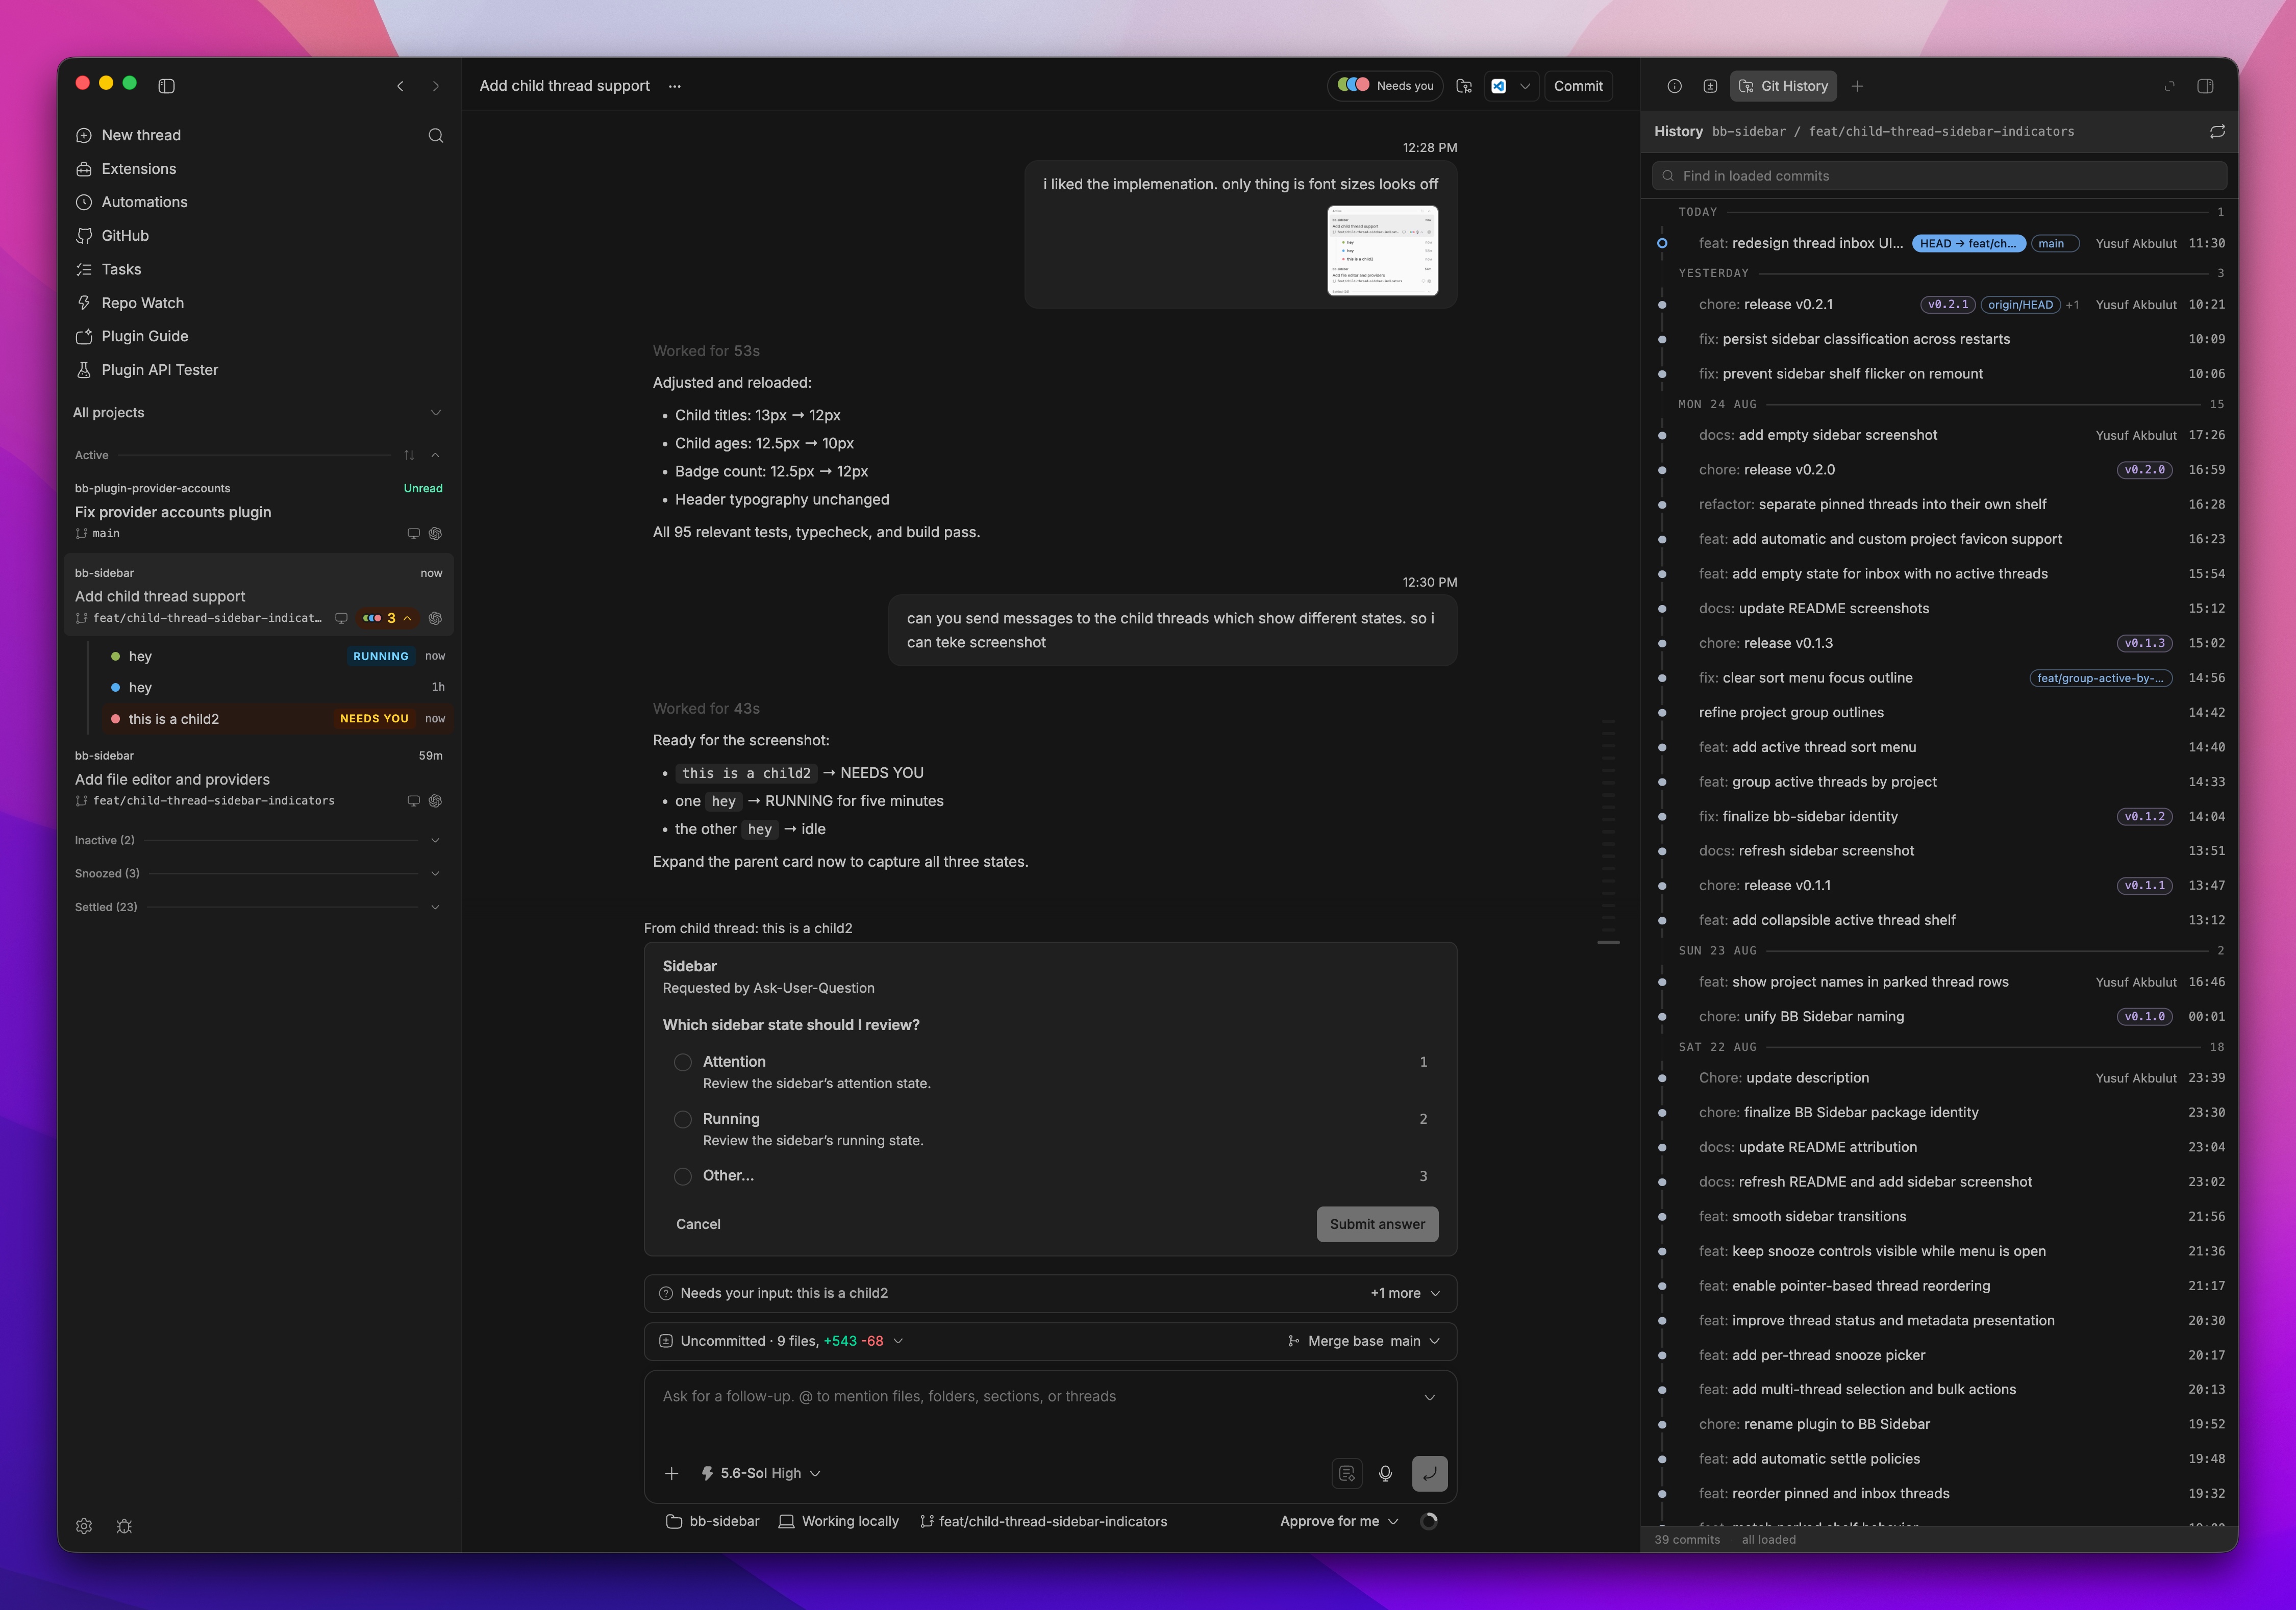The width and height of the screenshot is (2296, 1610).
Task: Click the info icon in right panel
Action: pos(1675,86)
